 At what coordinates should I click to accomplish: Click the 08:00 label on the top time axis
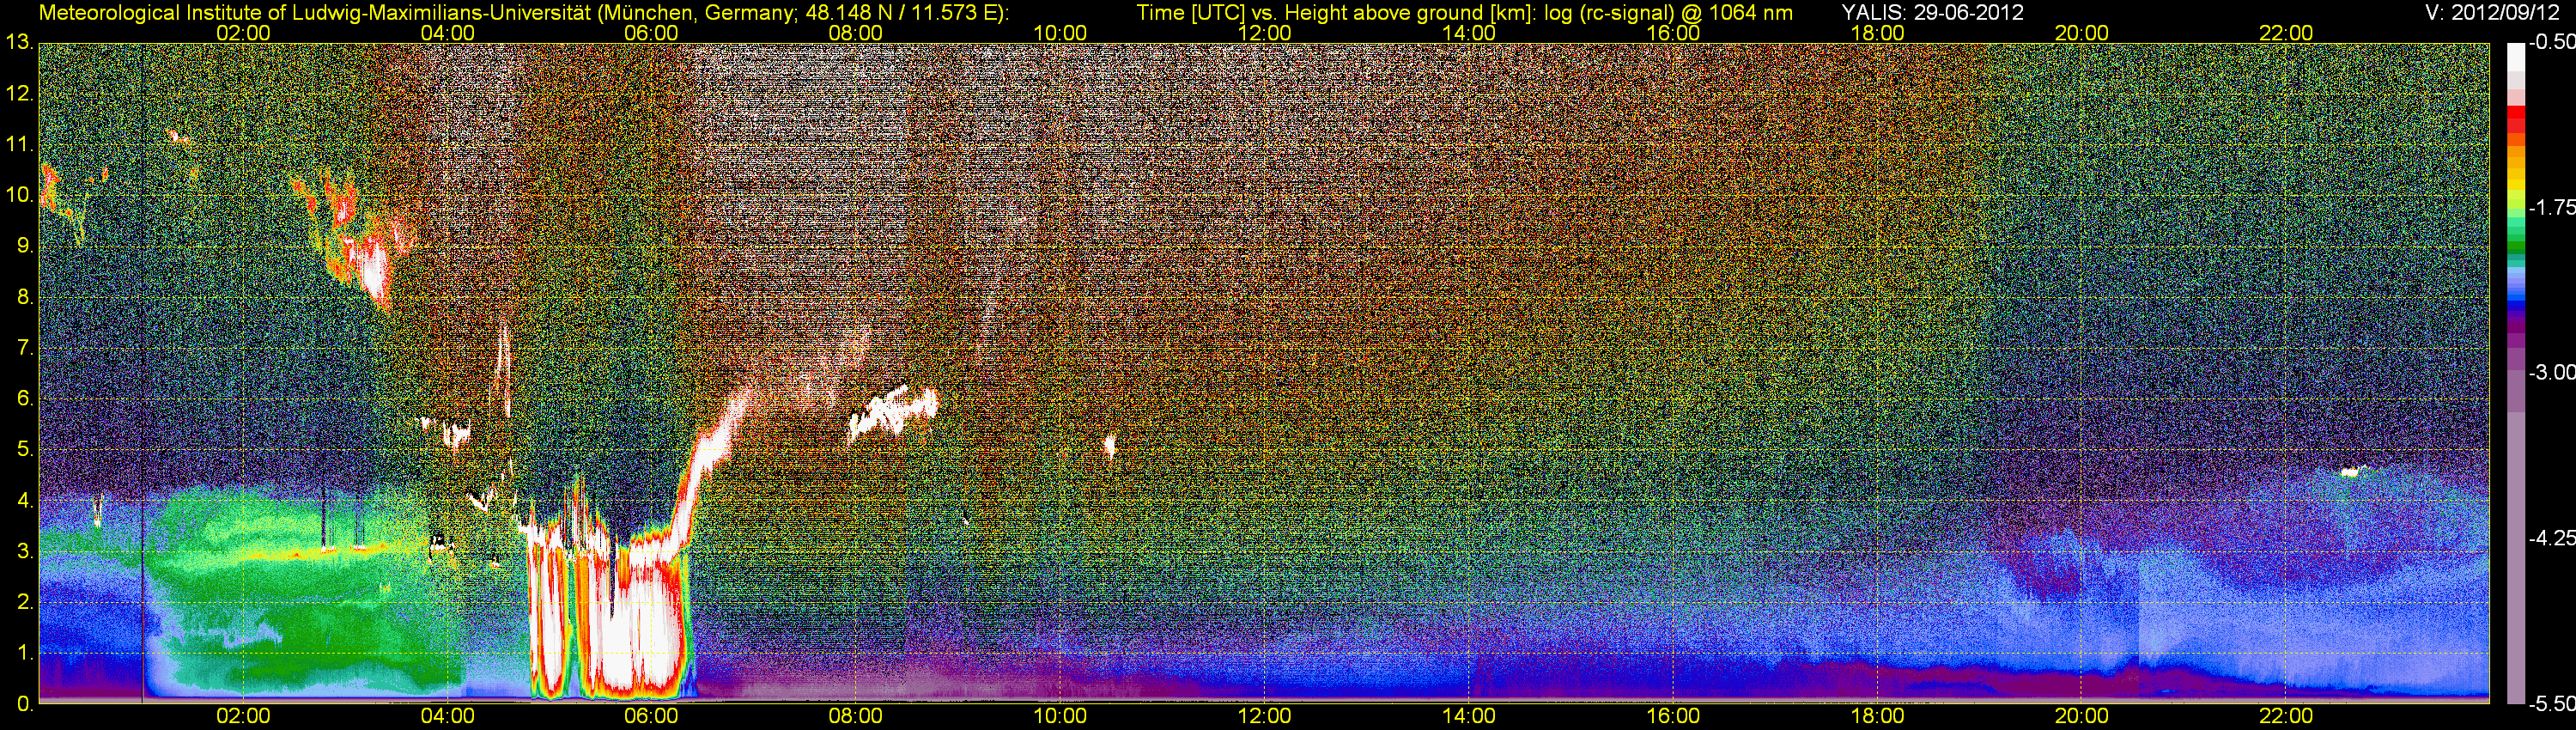click(x=856, y=33)
